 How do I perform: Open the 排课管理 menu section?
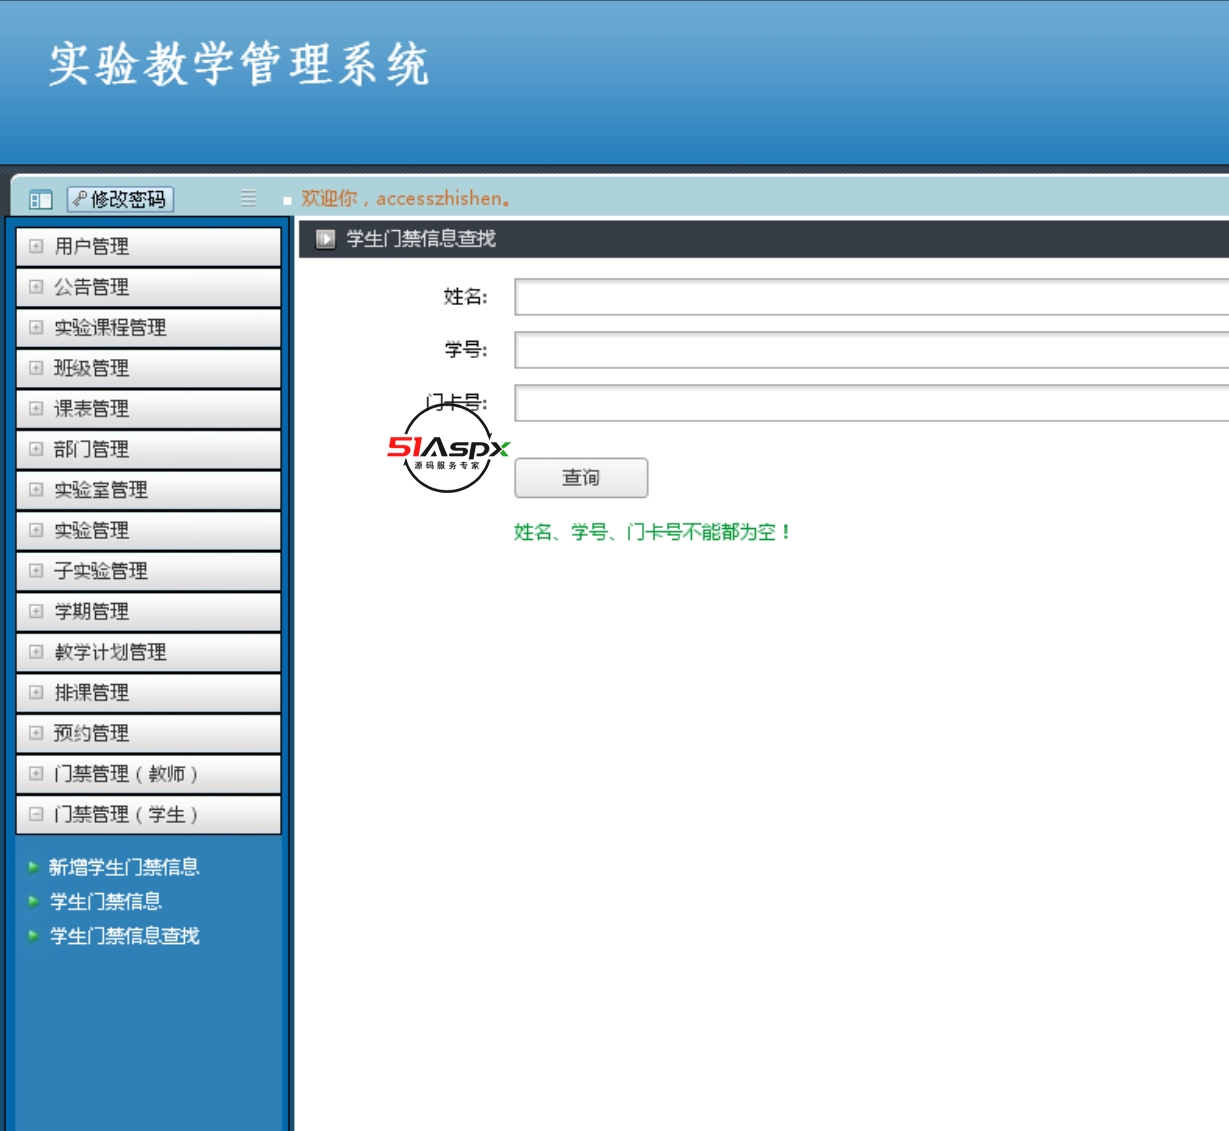pyautogui.click(x=149, y=693)
